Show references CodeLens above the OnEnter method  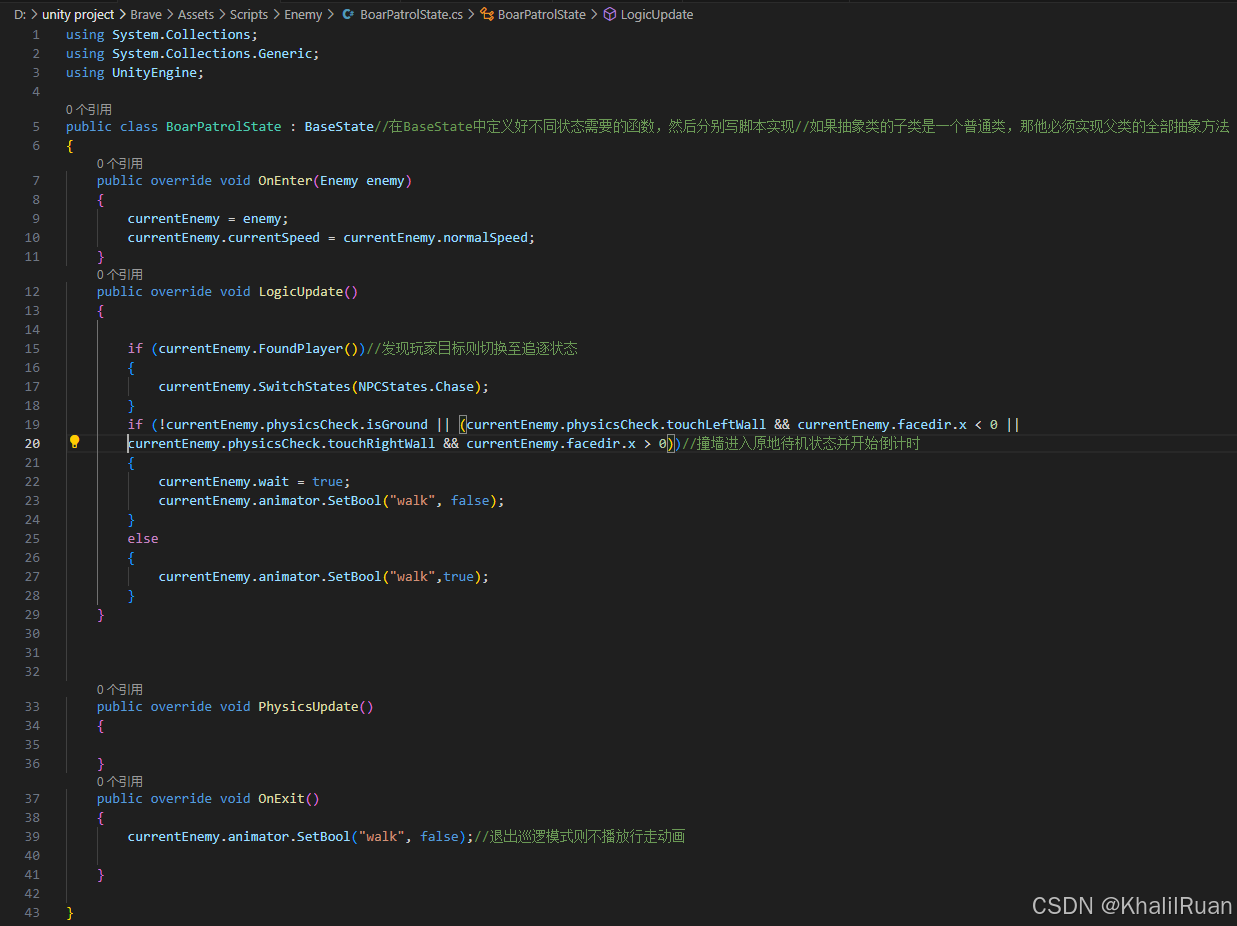pos(120,163)
